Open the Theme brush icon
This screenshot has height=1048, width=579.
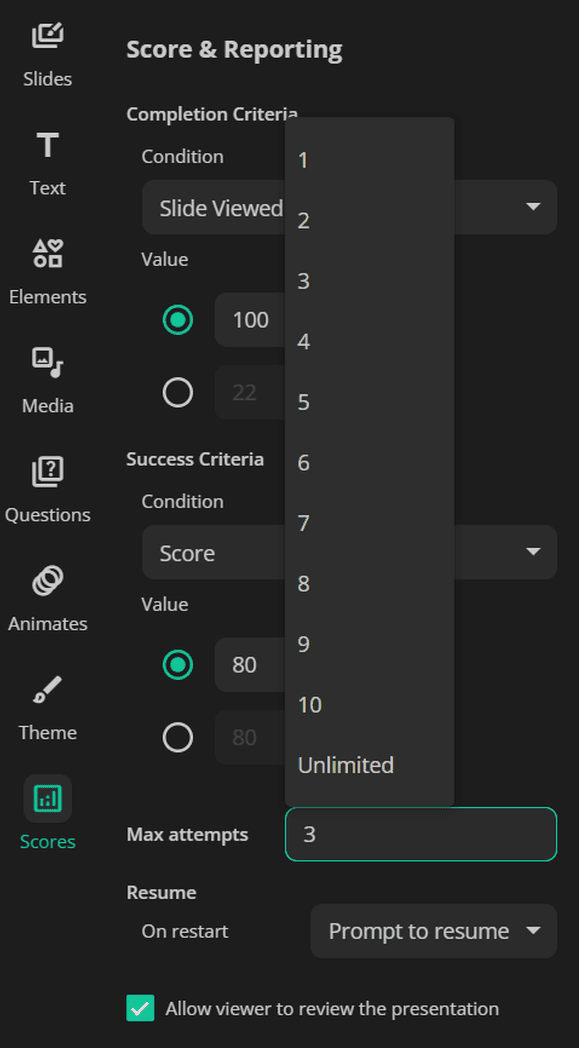coord(47,690)
